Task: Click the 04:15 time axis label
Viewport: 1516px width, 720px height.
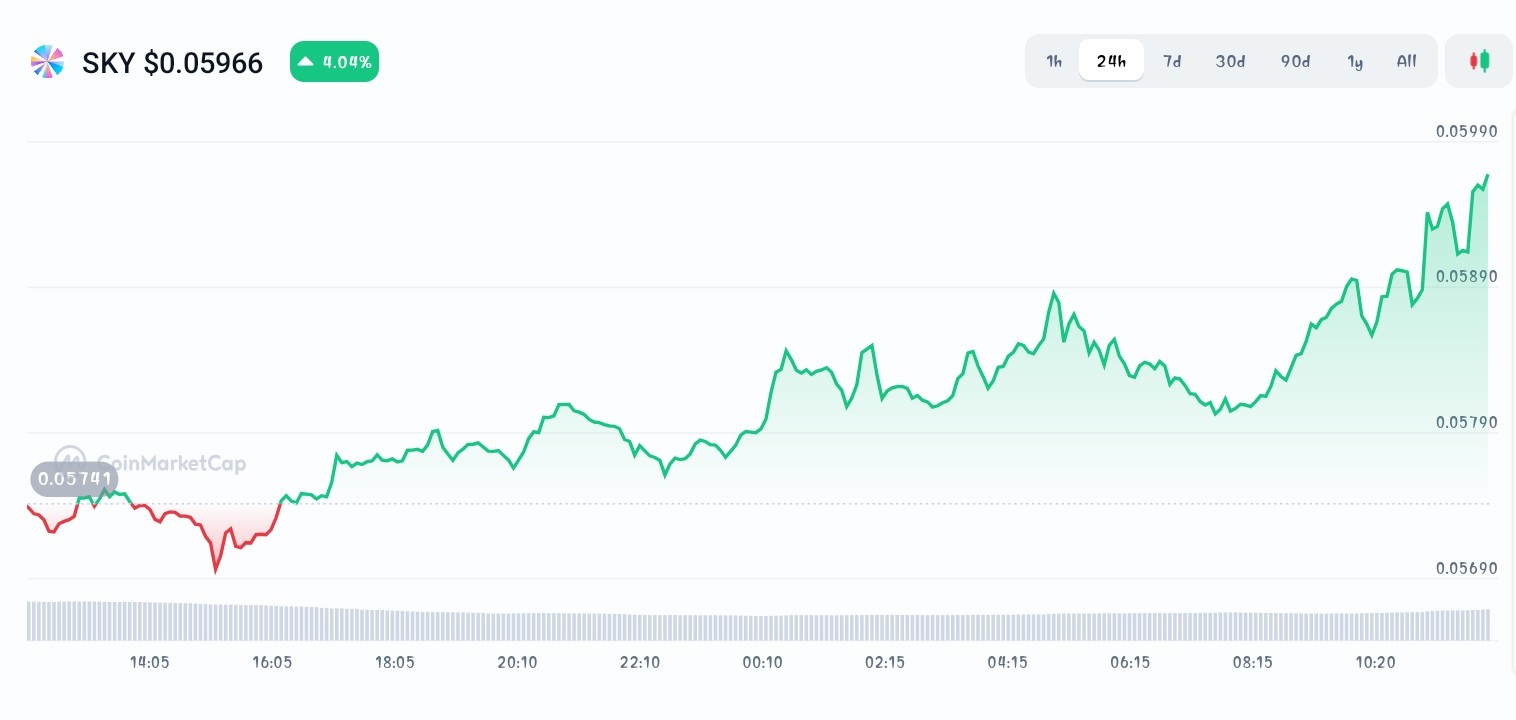Action: 1007,662
